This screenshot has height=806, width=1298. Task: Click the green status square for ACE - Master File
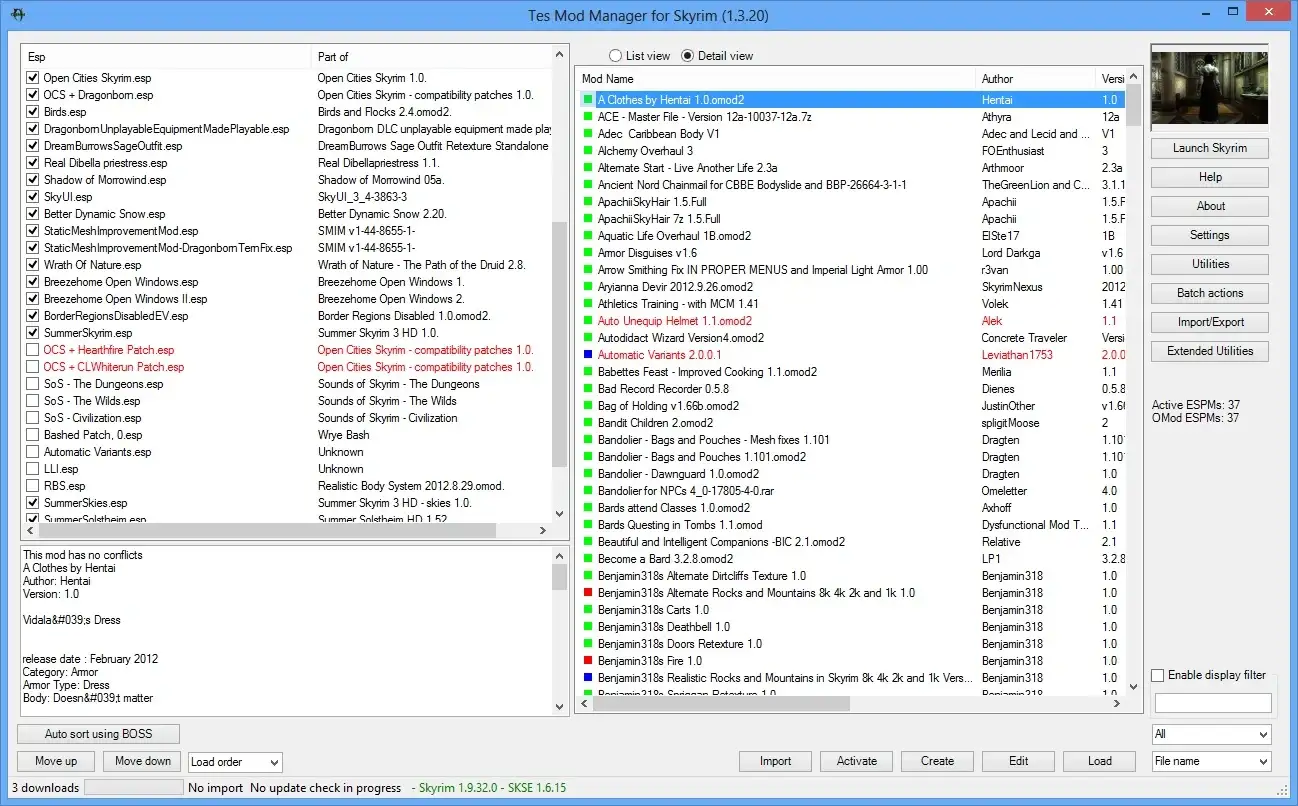click(589, 116)
